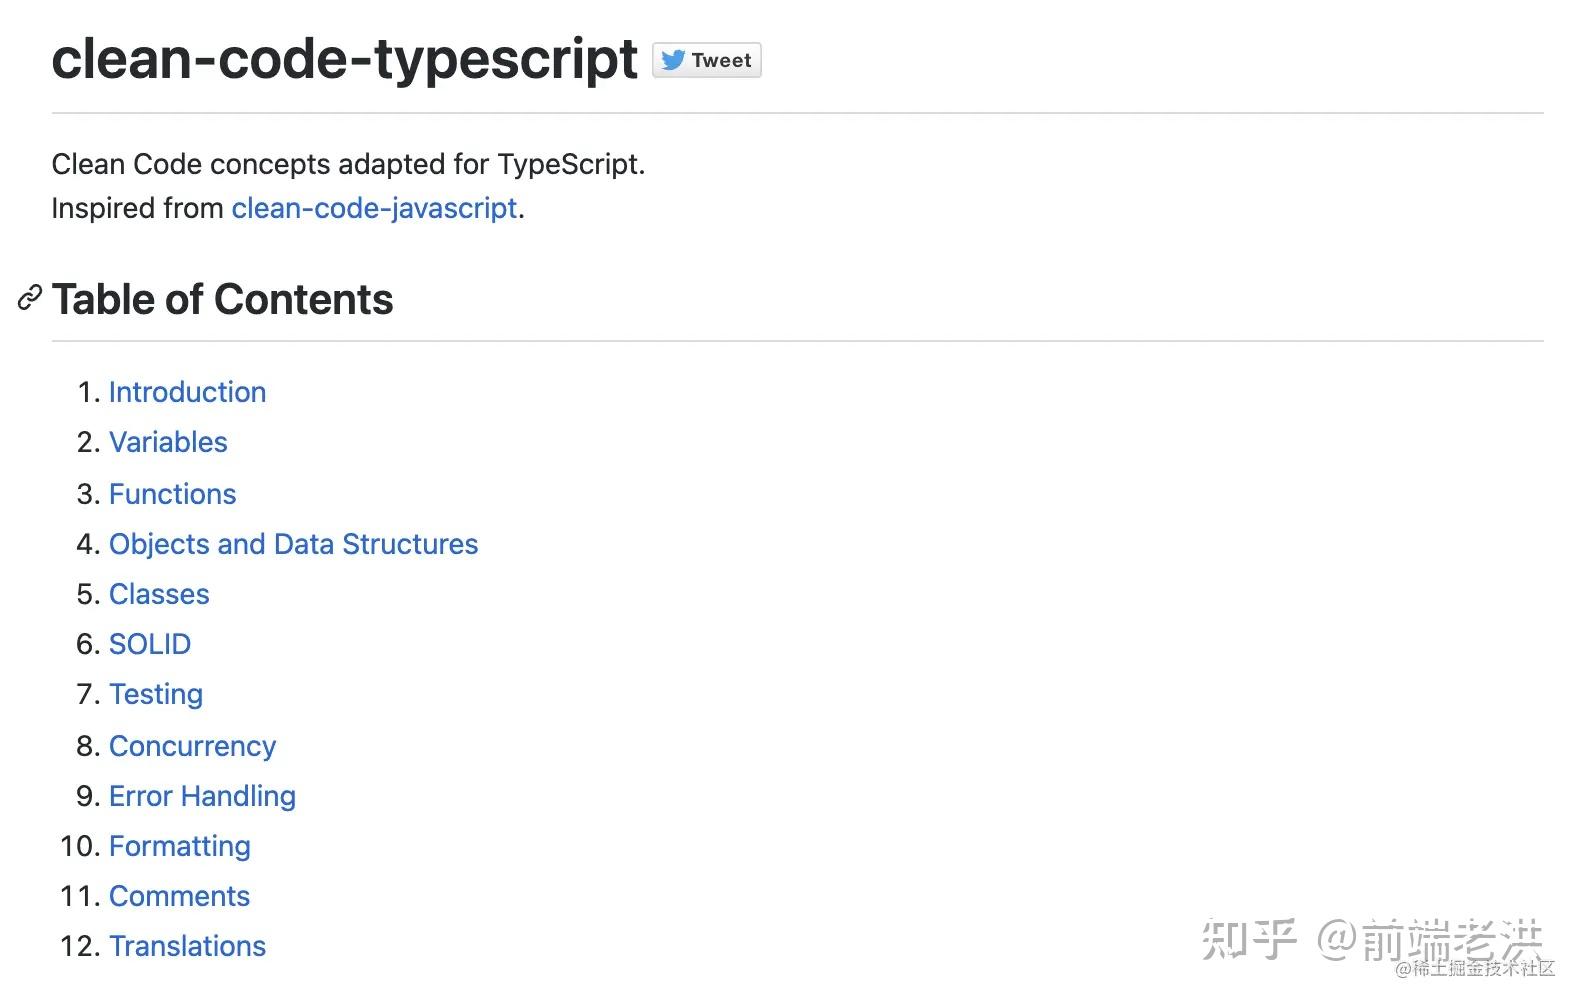Jump to the Variables section
The width and height of the screenshot is (1582, 1004).
pos(168,442)
